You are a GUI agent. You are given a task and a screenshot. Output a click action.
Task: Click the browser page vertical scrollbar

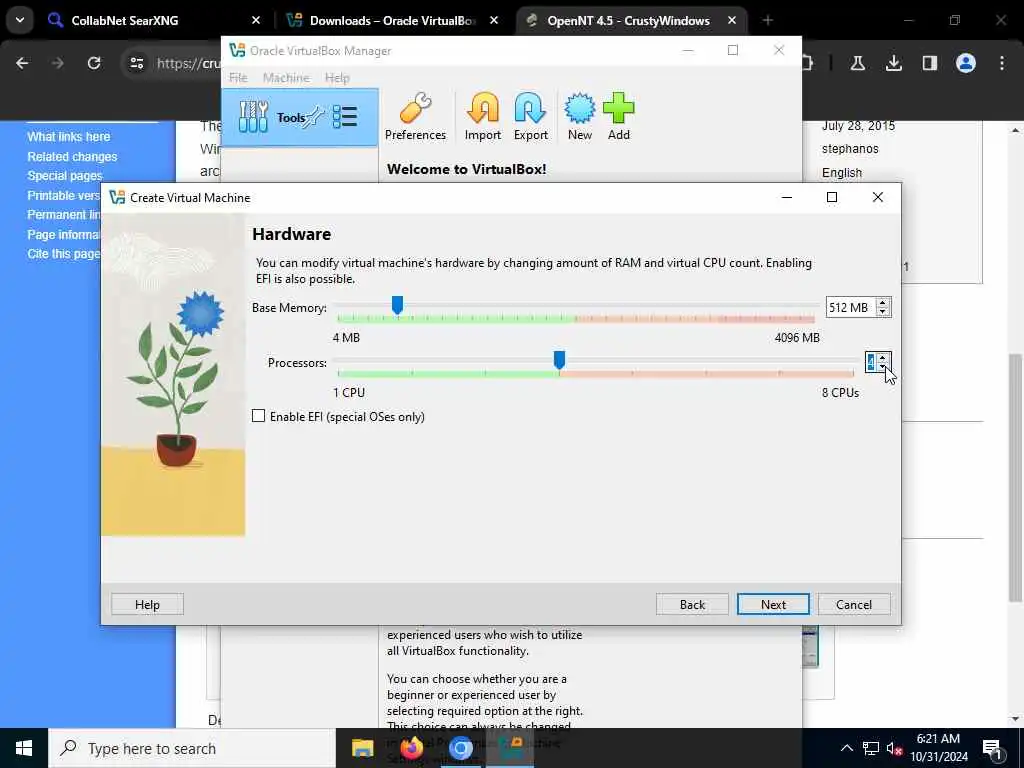(1015, 477)
